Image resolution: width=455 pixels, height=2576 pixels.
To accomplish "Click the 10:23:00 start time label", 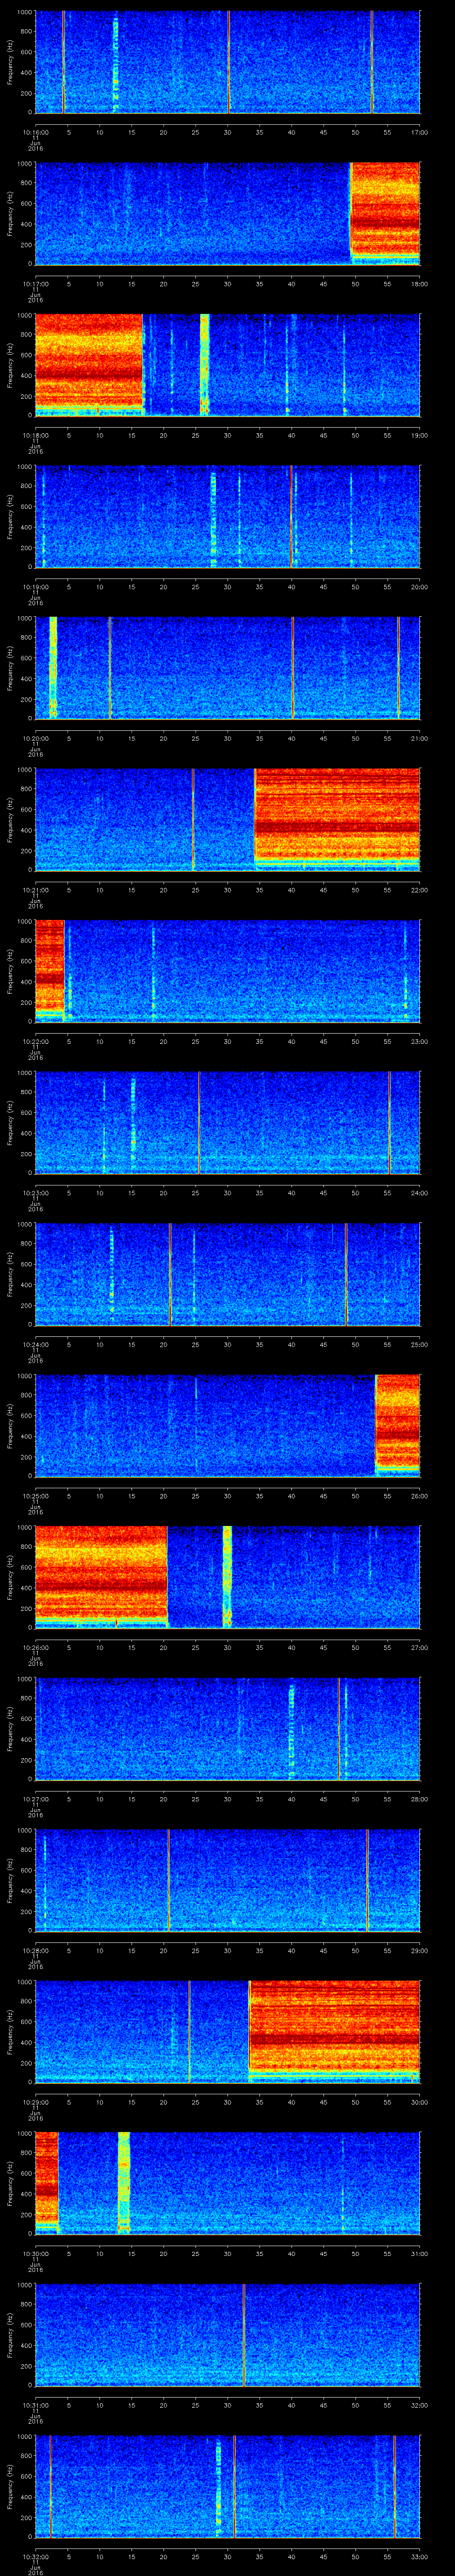I will click(35, 1193).
